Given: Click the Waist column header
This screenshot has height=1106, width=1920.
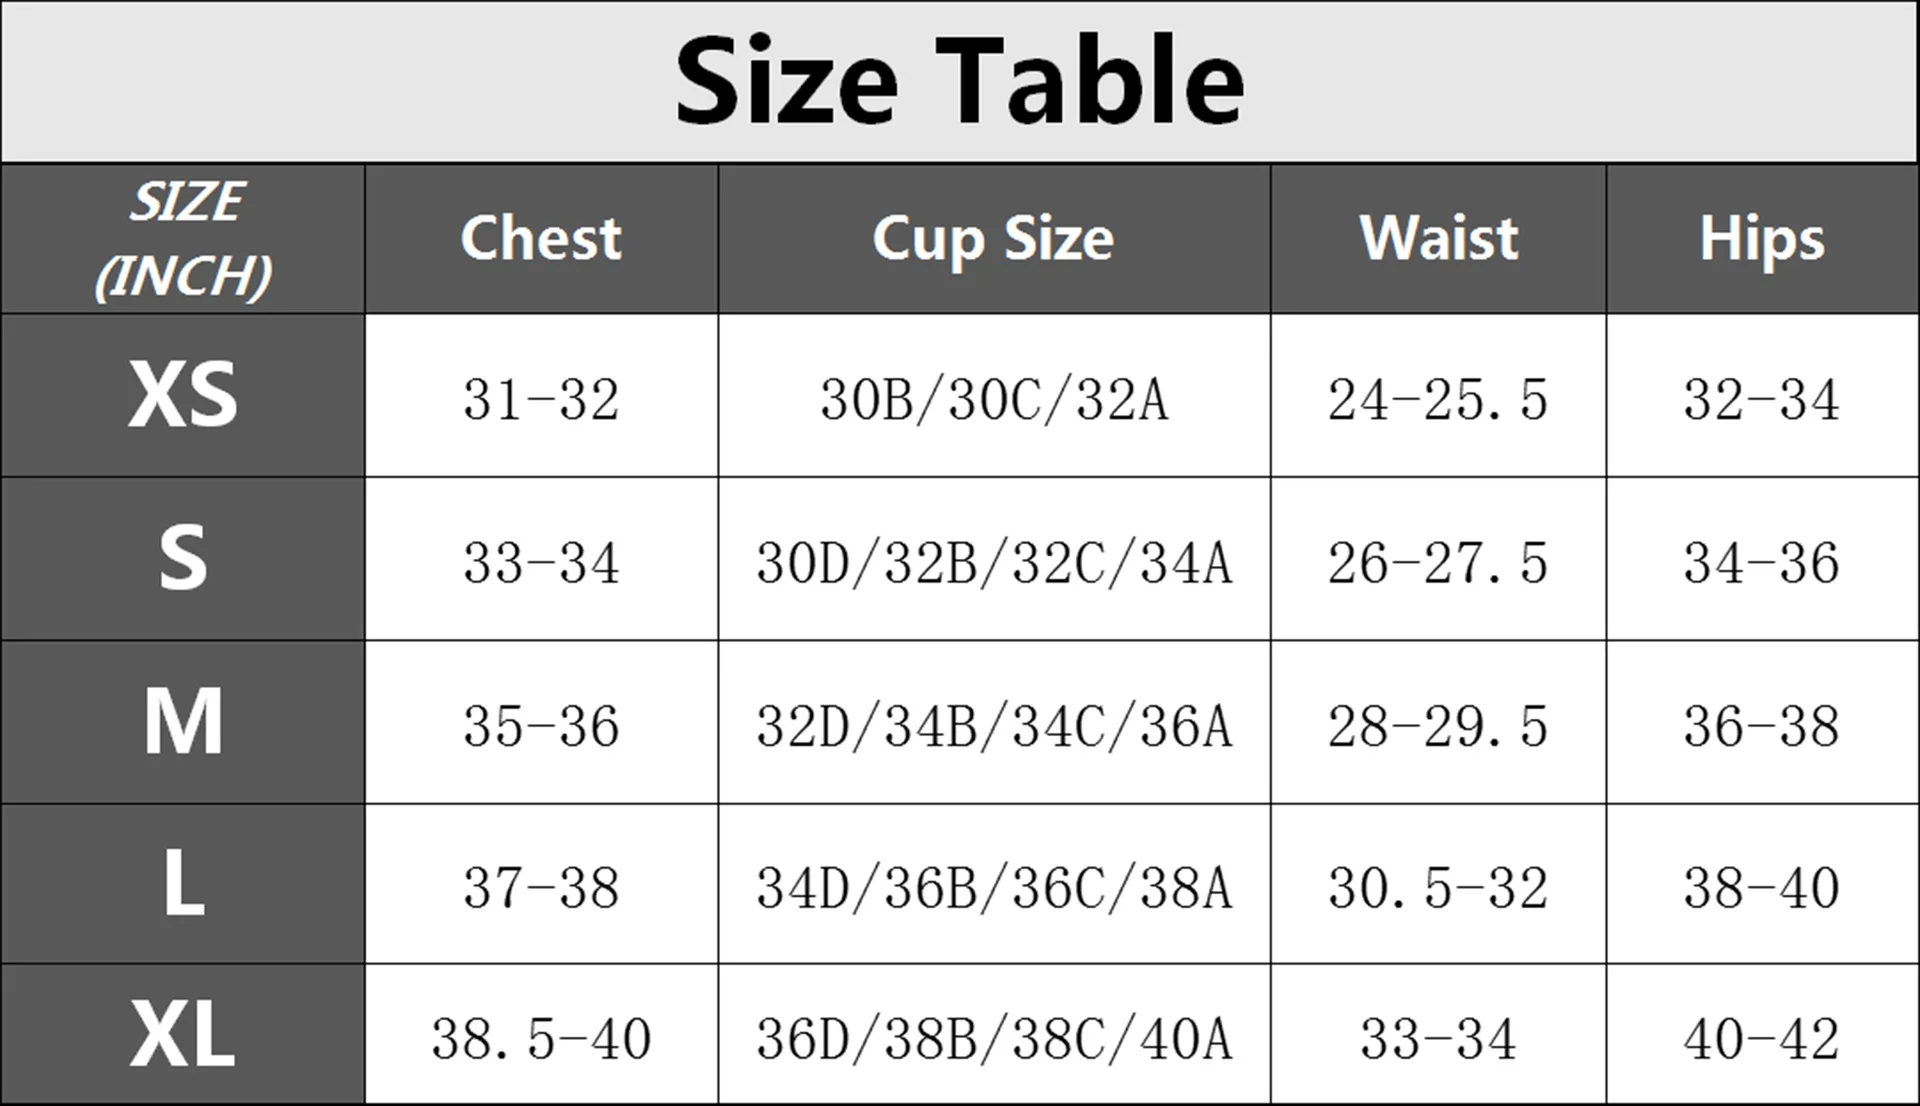Looking at the screenshot, I should [x=1438, y=239].
